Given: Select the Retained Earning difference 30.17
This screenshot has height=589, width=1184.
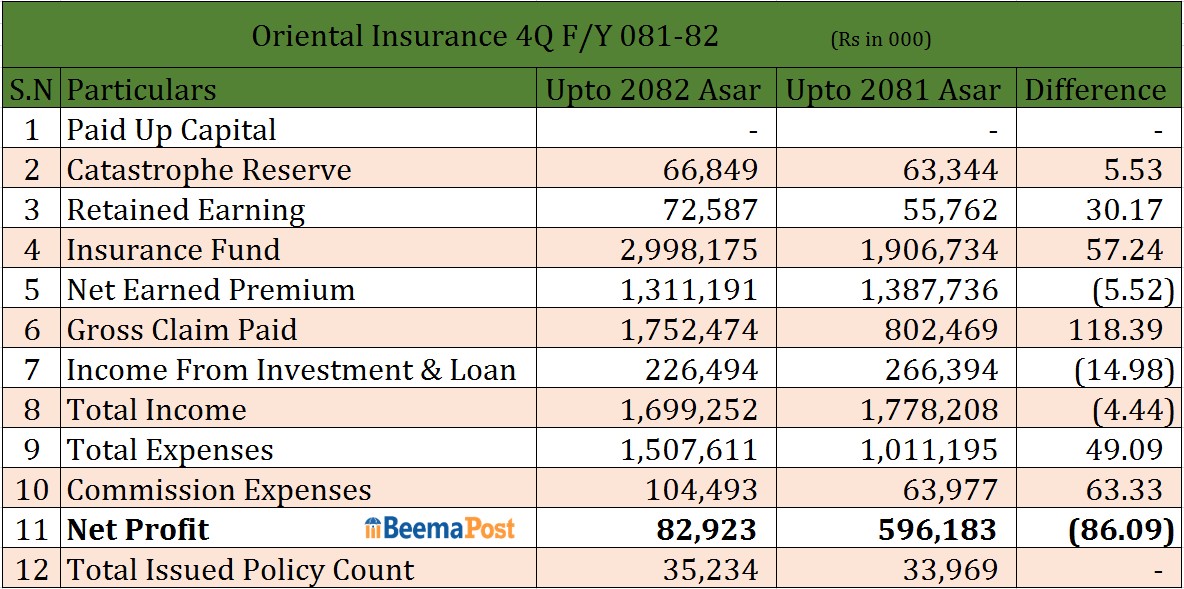Looking at the screenshot, I should (1123, 210).
